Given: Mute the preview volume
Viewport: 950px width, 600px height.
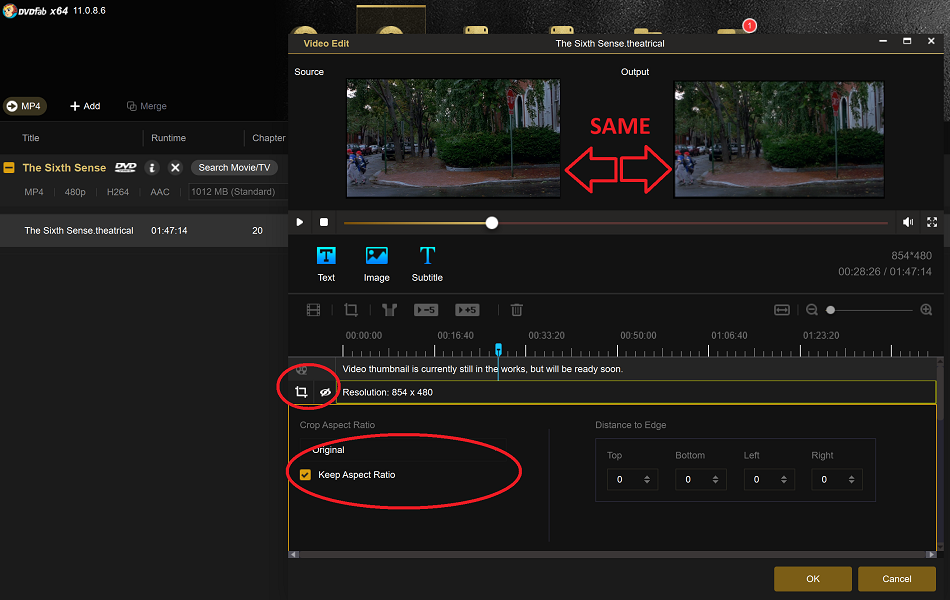Looking at the screenshot, I should (x=908, y=222).
